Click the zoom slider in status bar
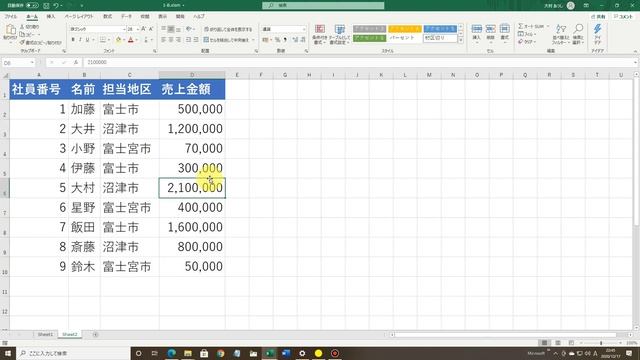The image size is (640, 360). pyautogui.click(x=600, y=343)
